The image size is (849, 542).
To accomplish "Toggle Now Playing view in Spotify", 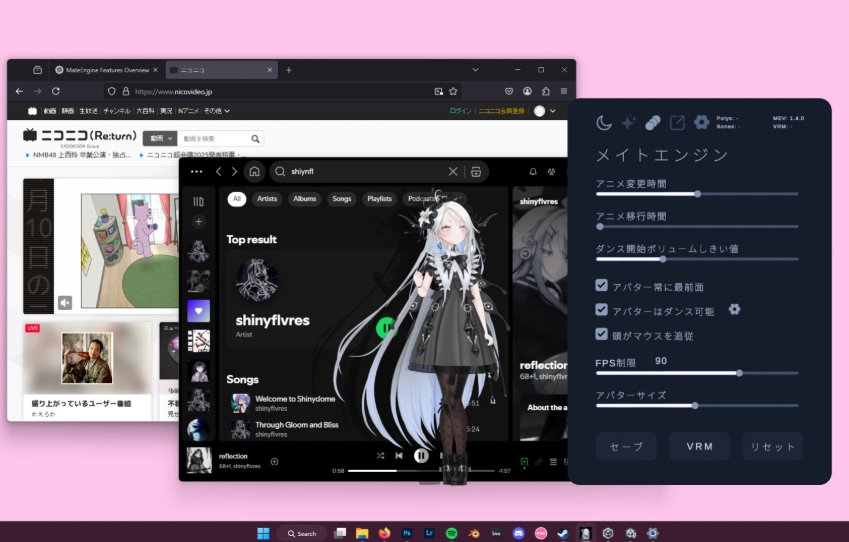I will [x=524, y=462].
